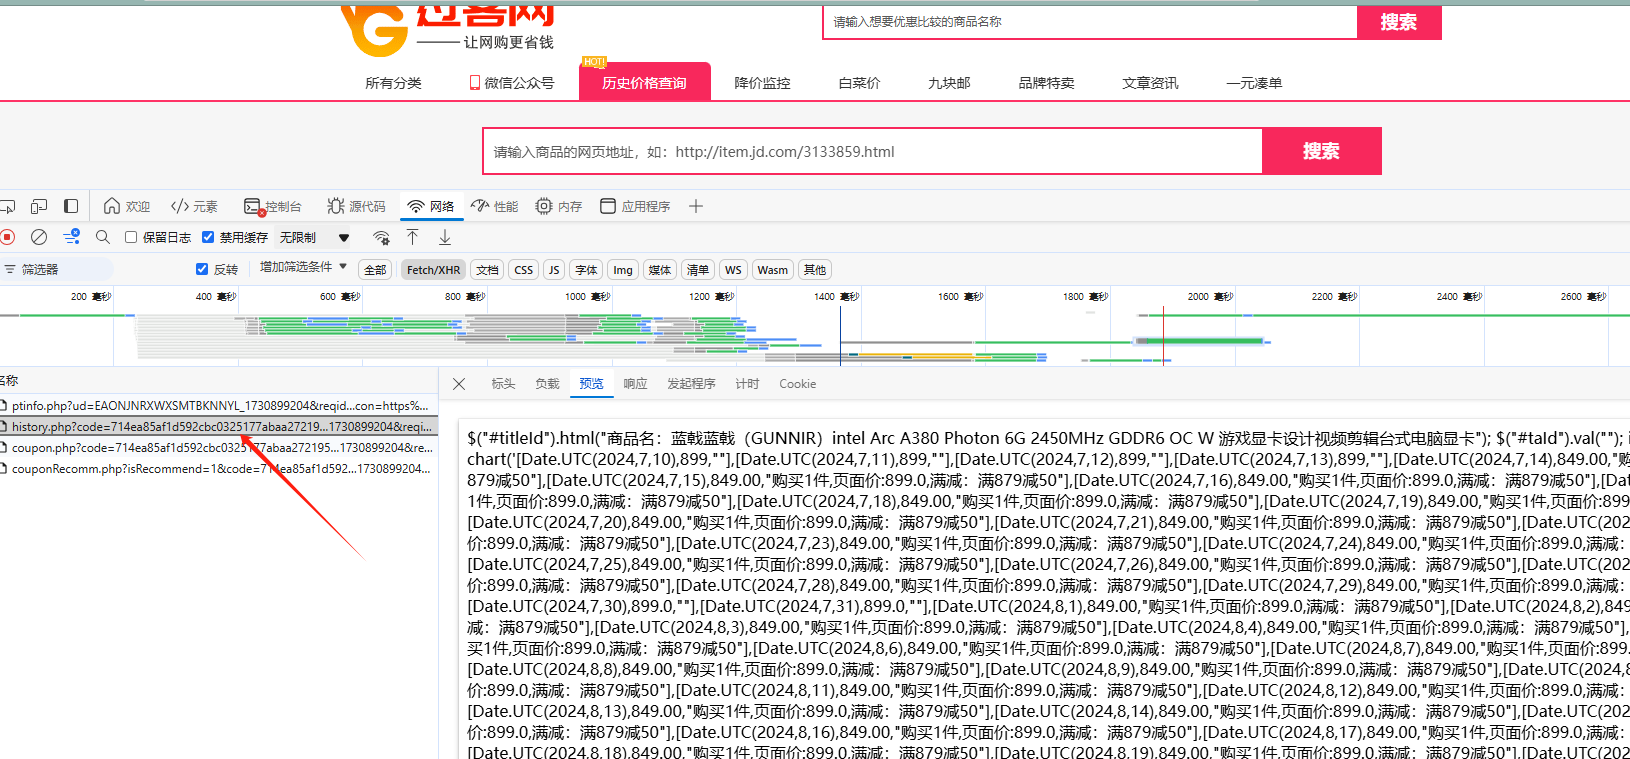Filter requests by Wasm
This screenshot has width=1630, height=759.
pos(772,270)
